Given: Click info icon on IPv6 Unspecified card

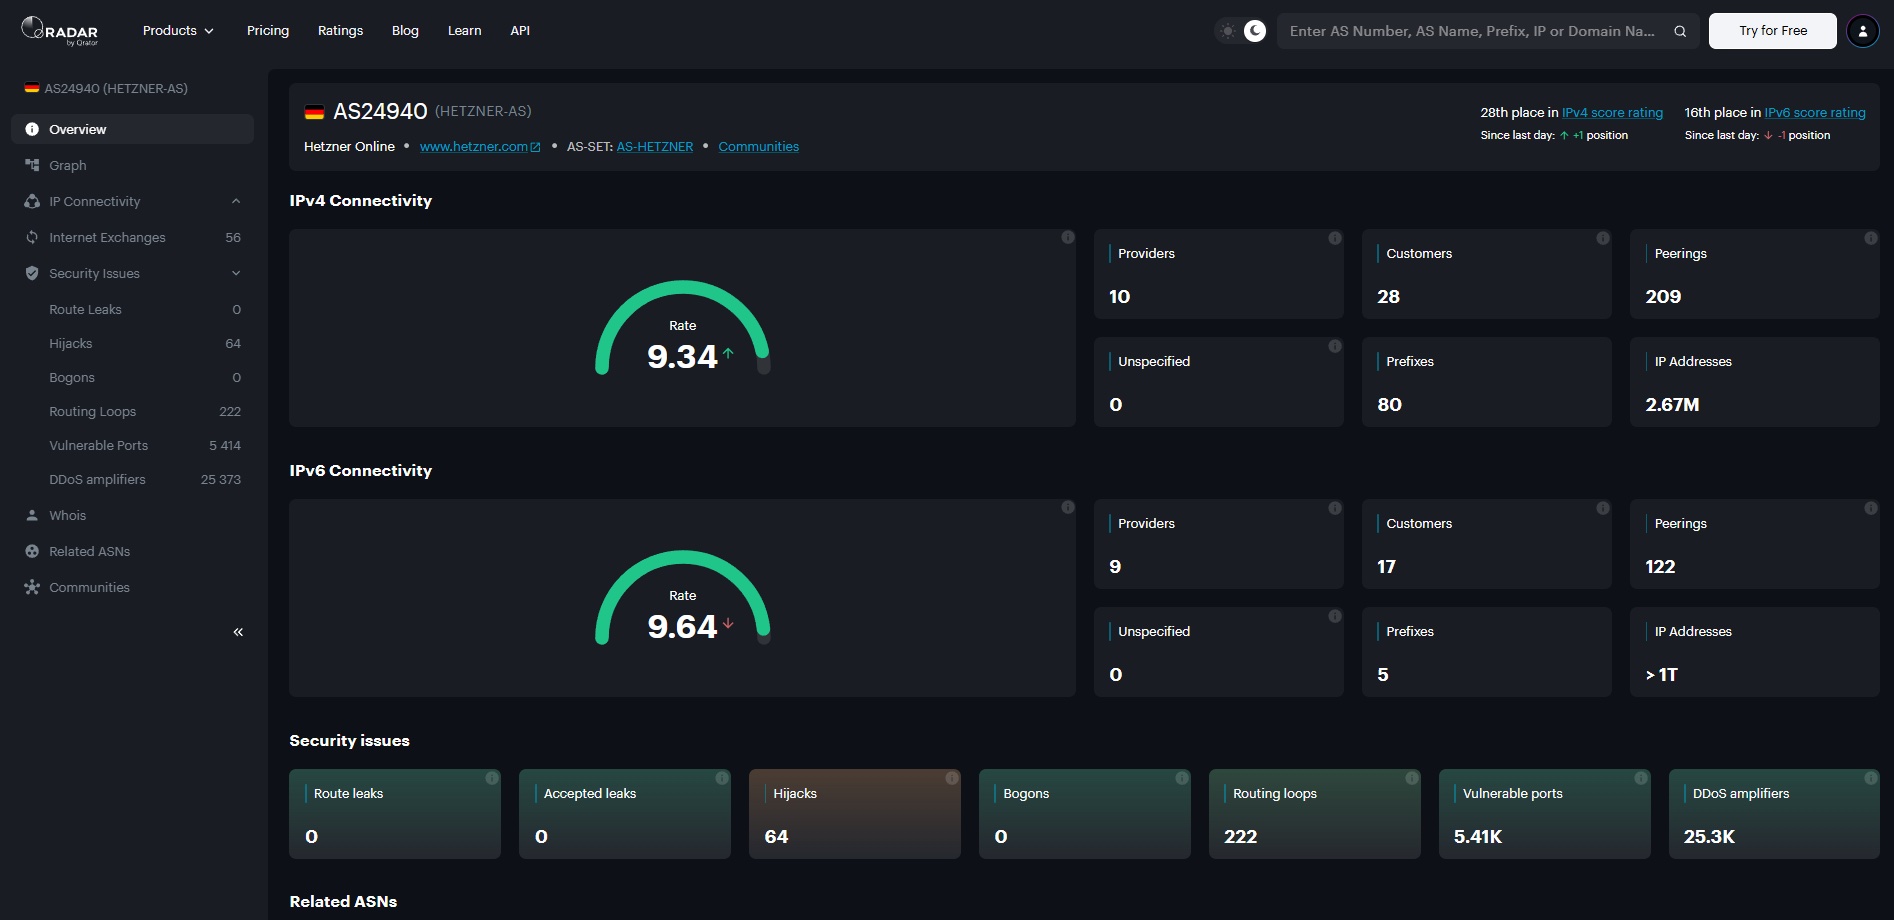Looking at the screenshot, I should point(1335,616).
